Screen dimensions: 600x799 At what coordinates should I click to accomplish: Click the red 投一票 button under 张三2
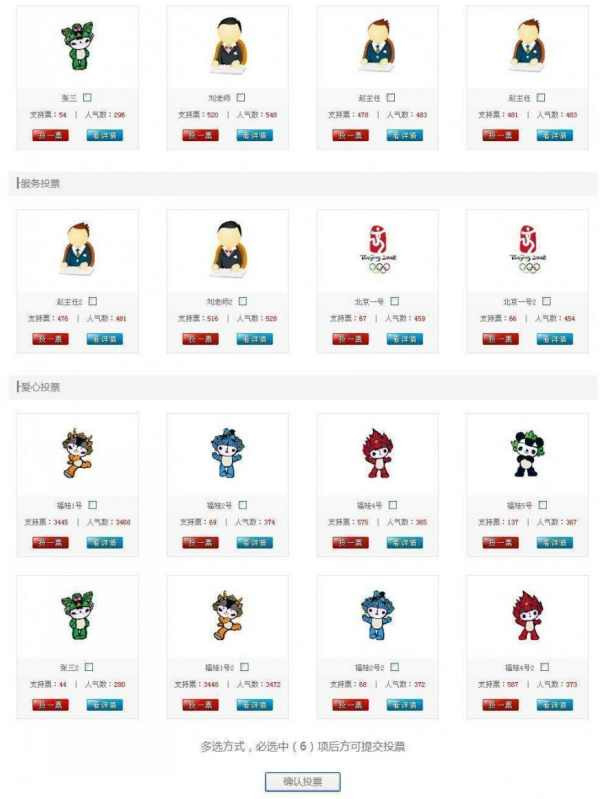(x=50, y=705)
